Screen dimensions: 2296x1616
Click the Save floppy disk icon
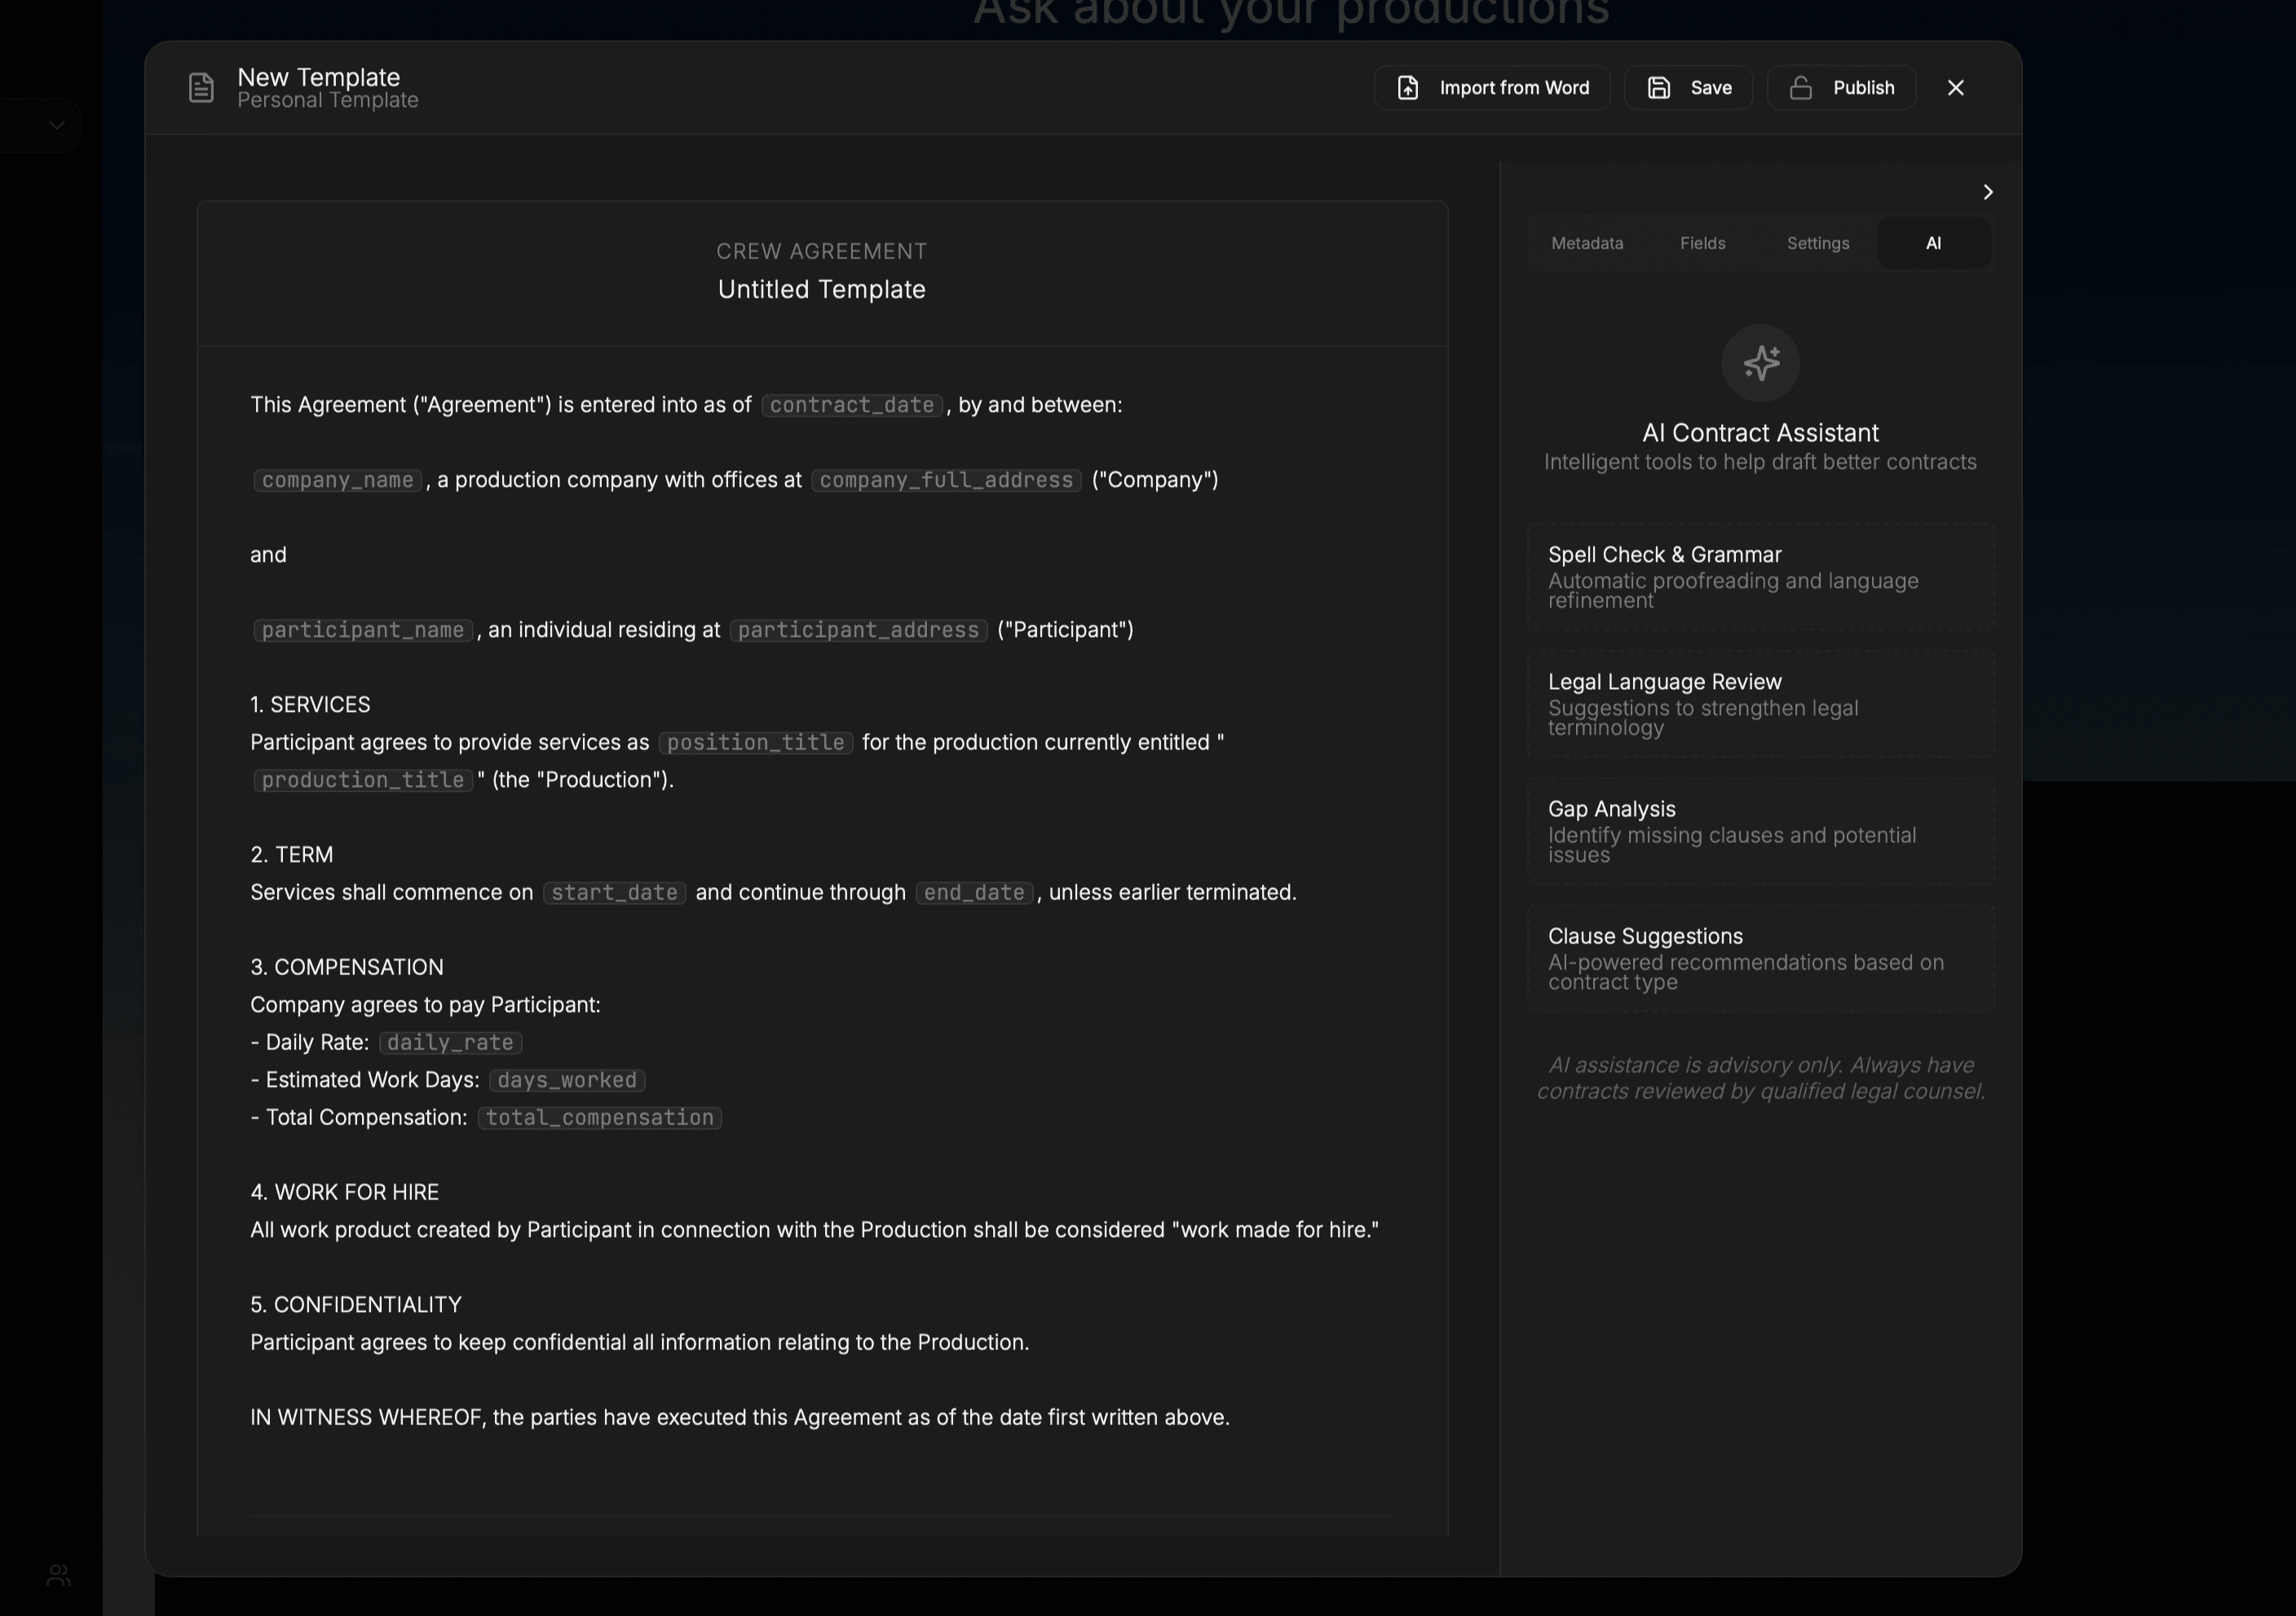1658,88
